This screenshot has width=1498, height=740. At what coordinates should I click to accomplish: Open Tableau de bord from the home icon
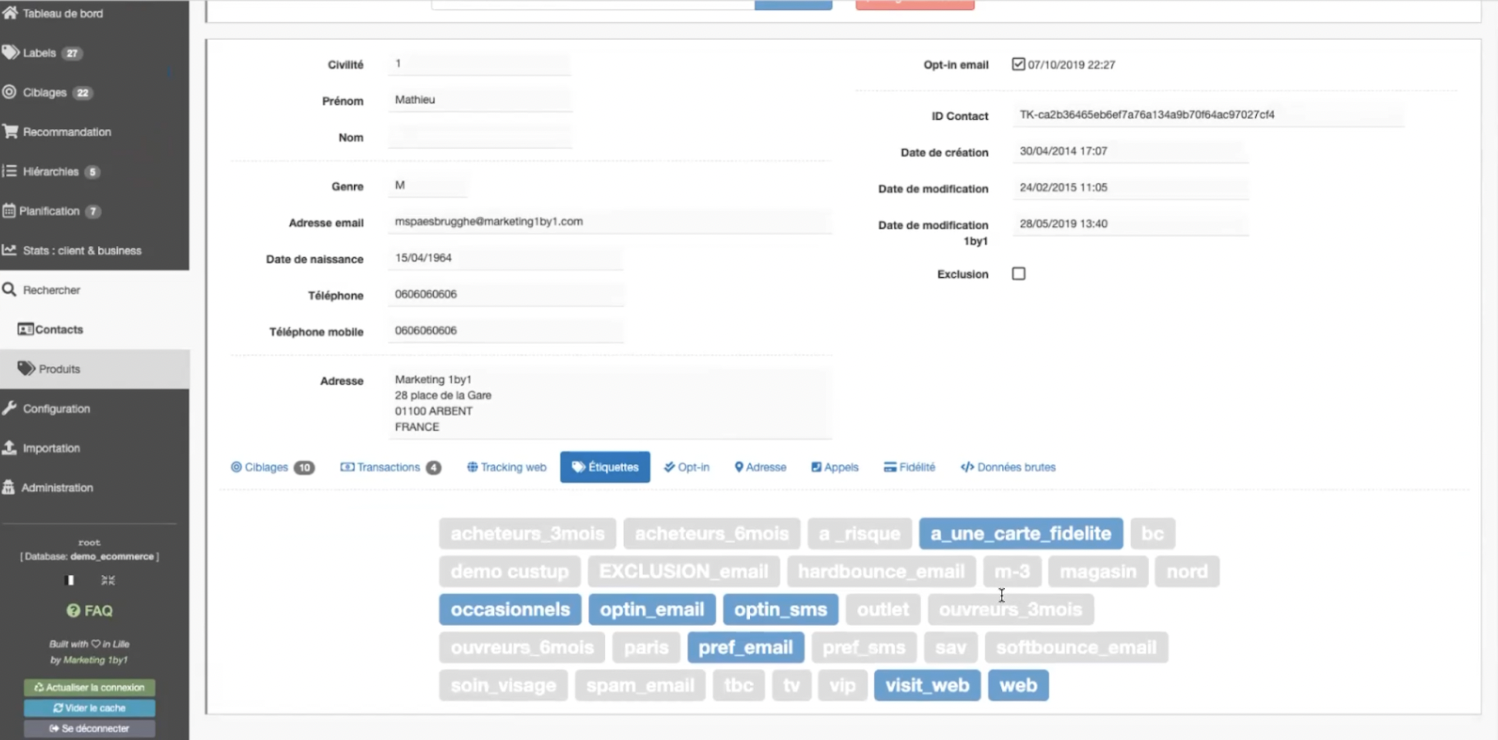pos(10,13)
